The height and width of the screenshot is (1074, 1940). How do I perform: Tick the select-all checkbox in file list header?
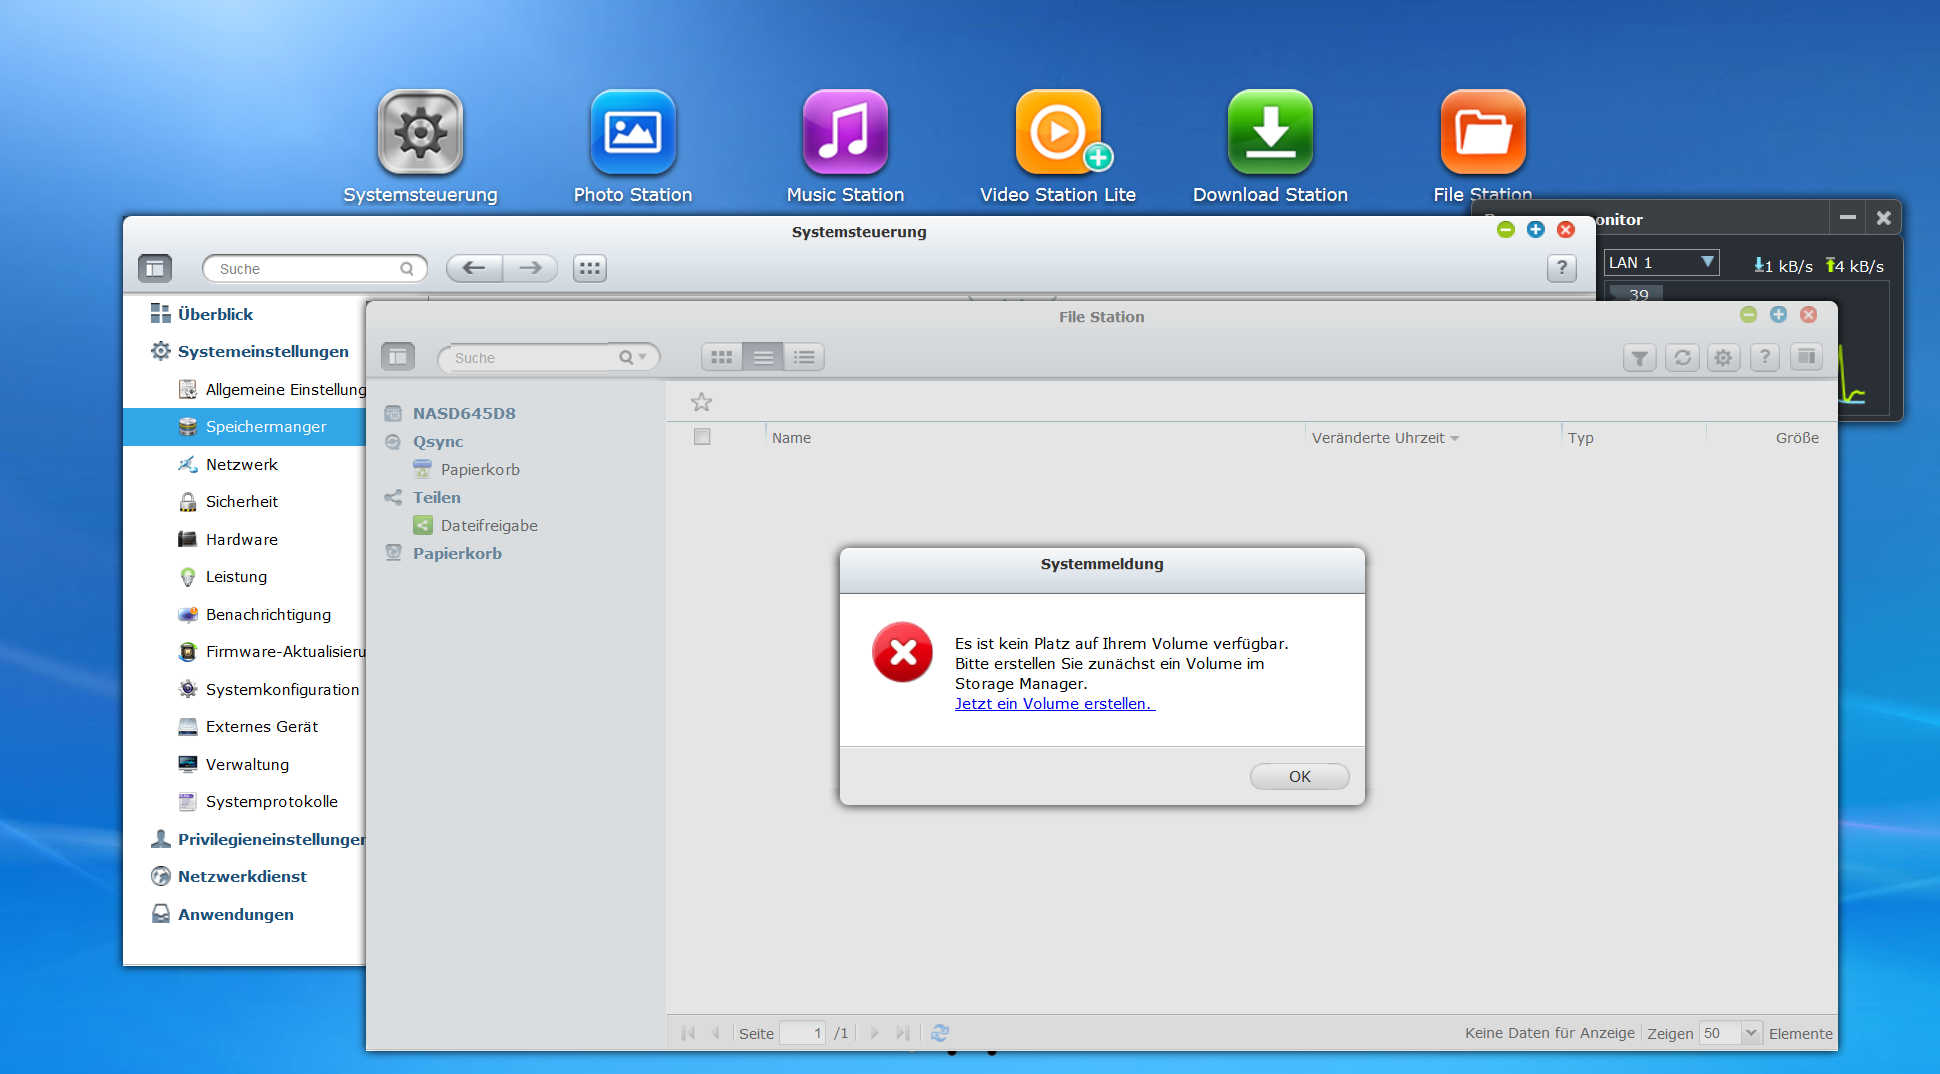[702, 437]
